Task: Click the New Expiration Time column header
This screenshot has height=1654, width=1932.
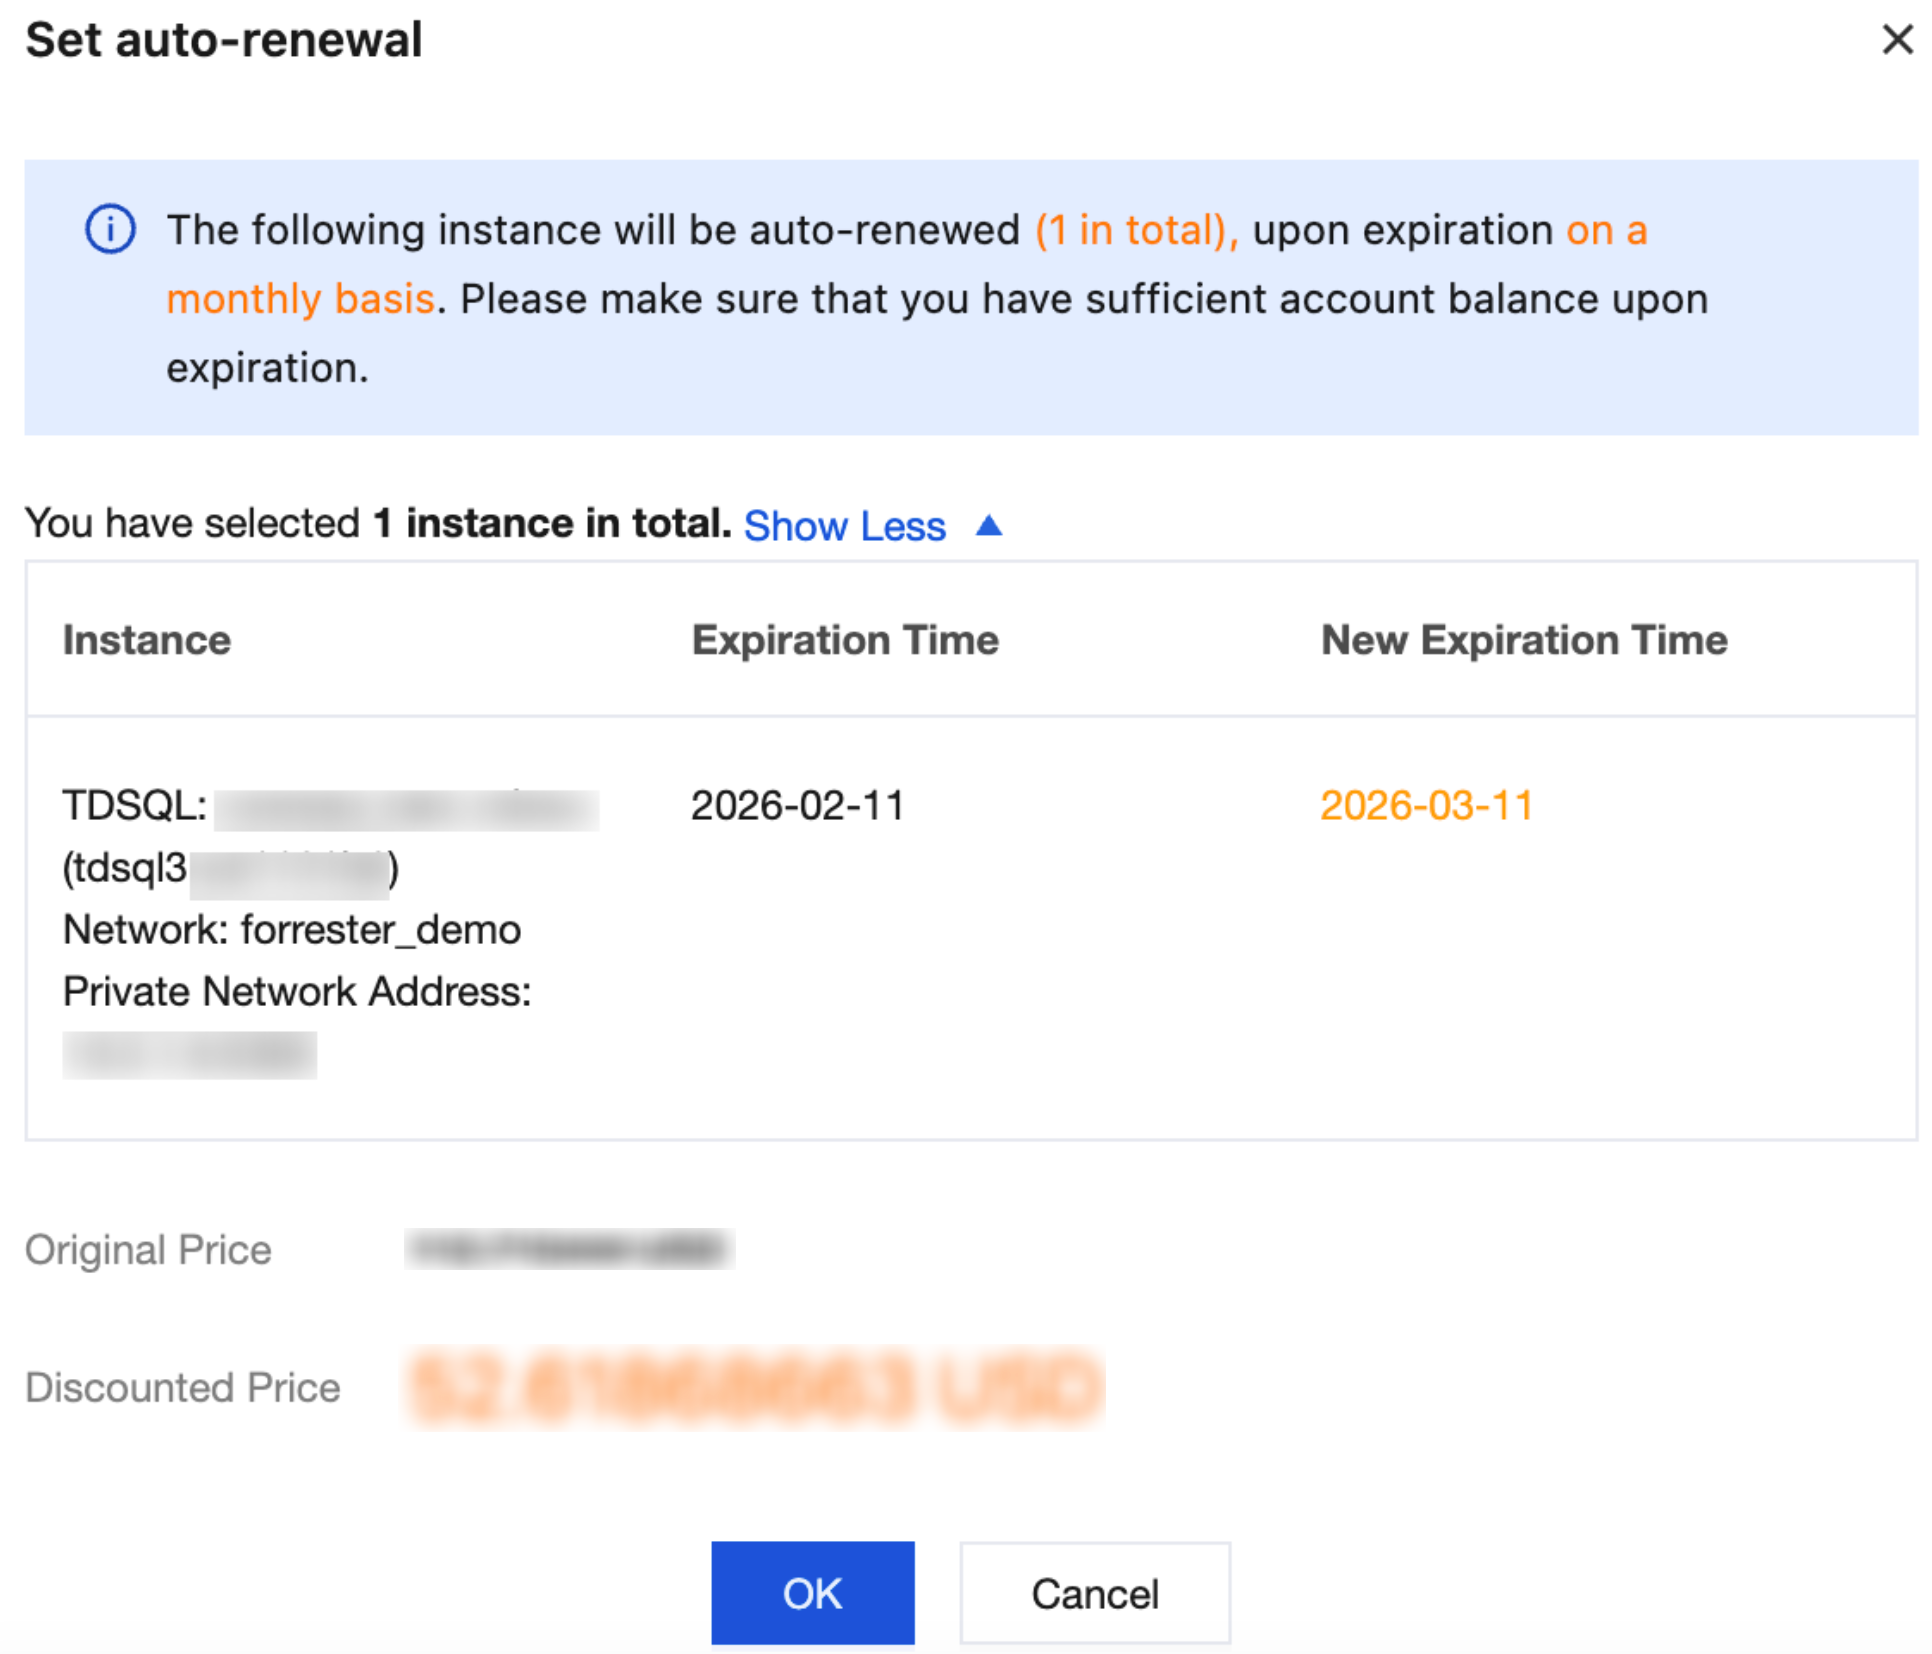Action: pyautogui.click(x=1524, y=640)
